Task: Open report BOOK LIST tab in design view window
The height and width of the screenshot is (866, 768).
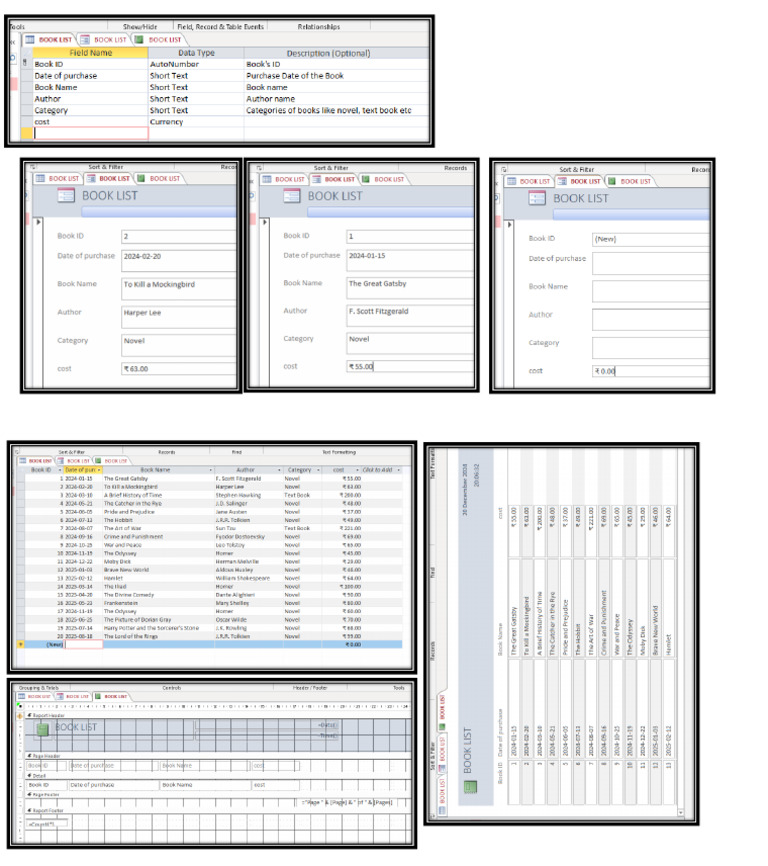Action: tap(159, 40)
